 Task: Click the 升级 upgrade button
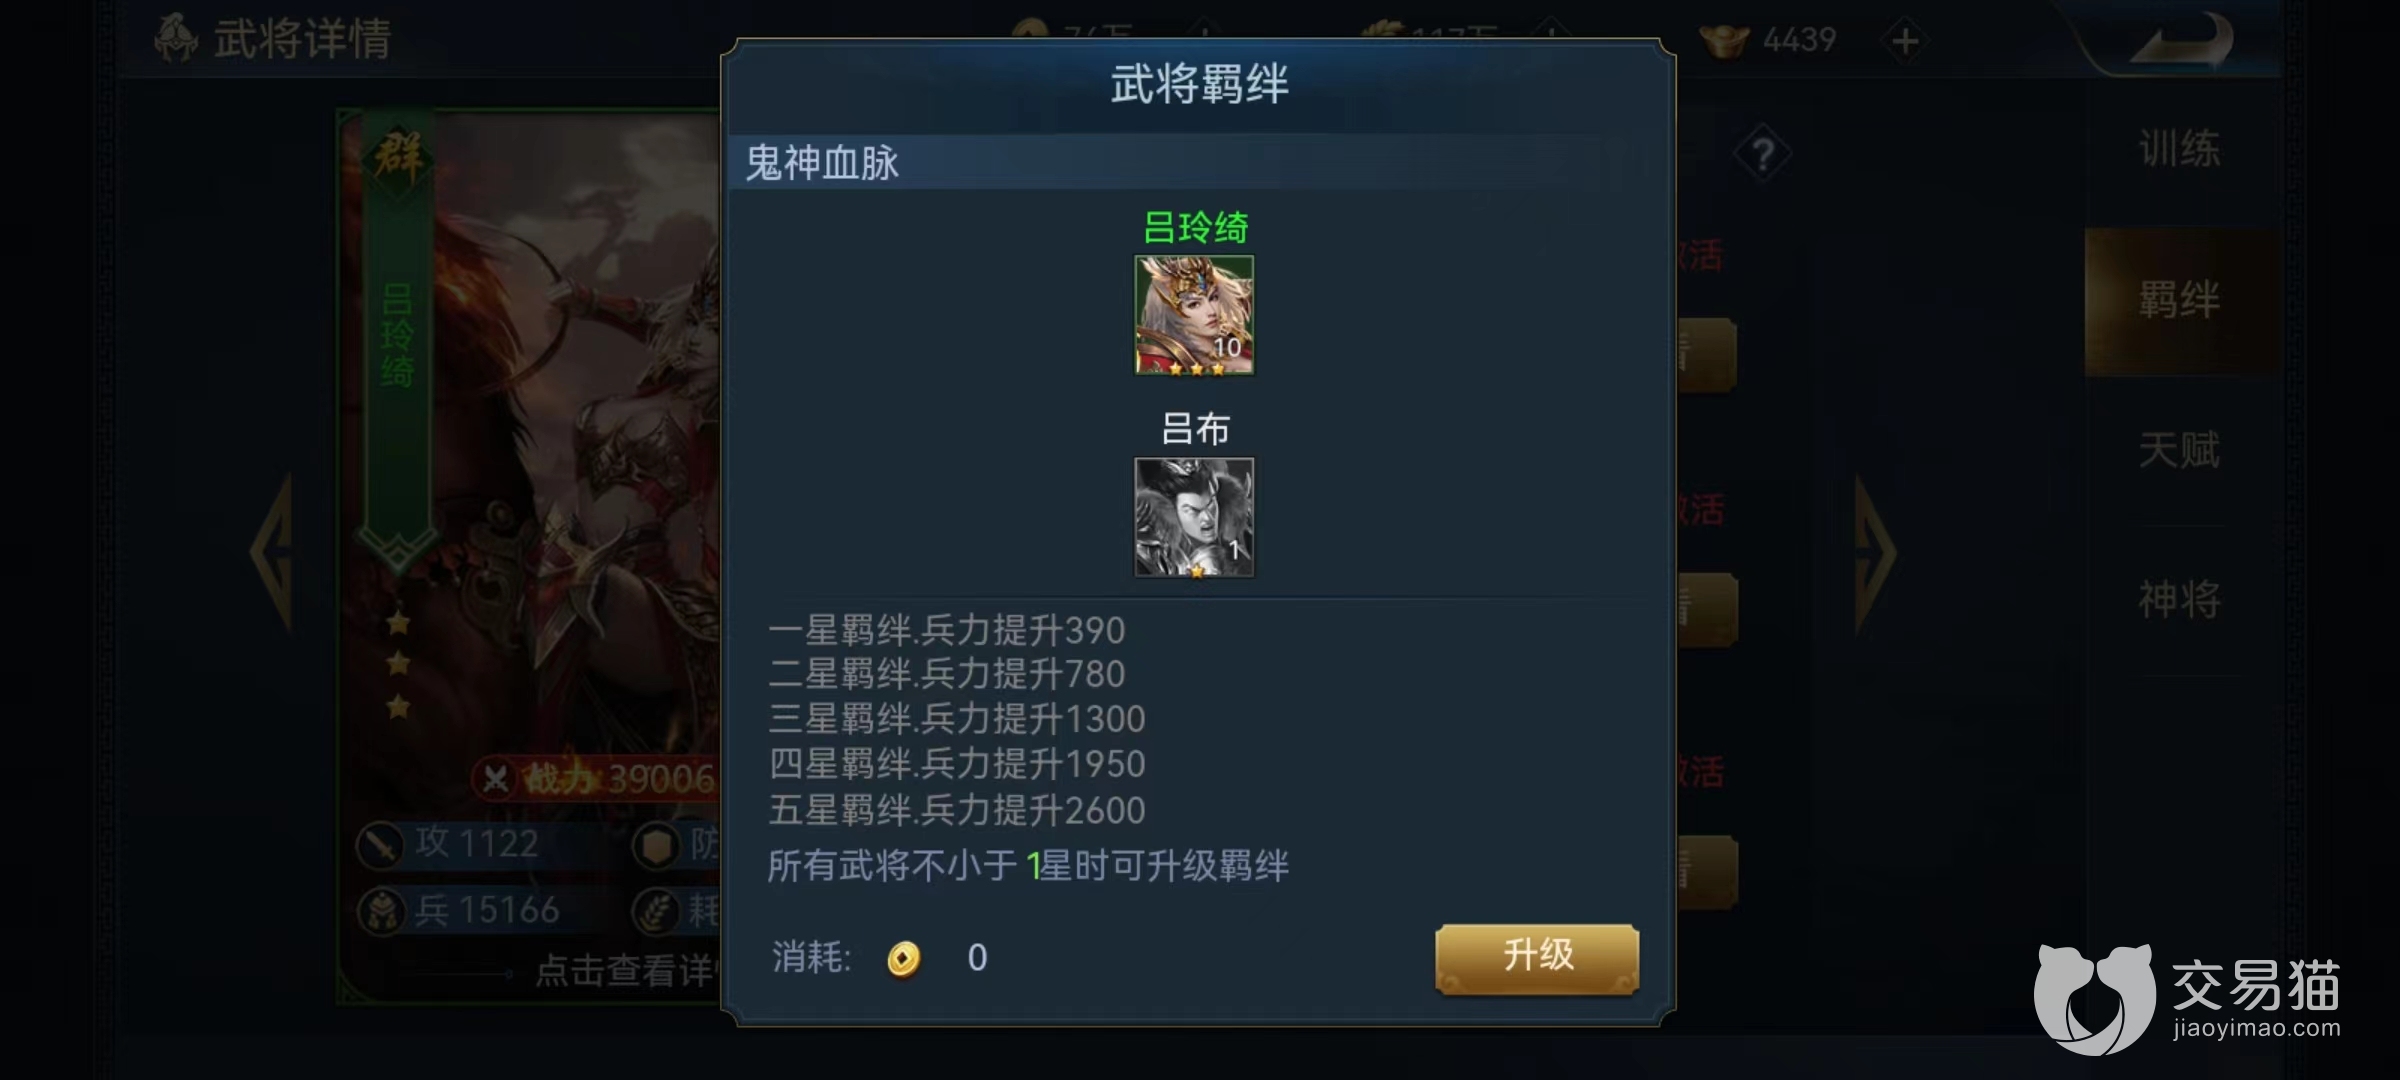point(1537,957)
